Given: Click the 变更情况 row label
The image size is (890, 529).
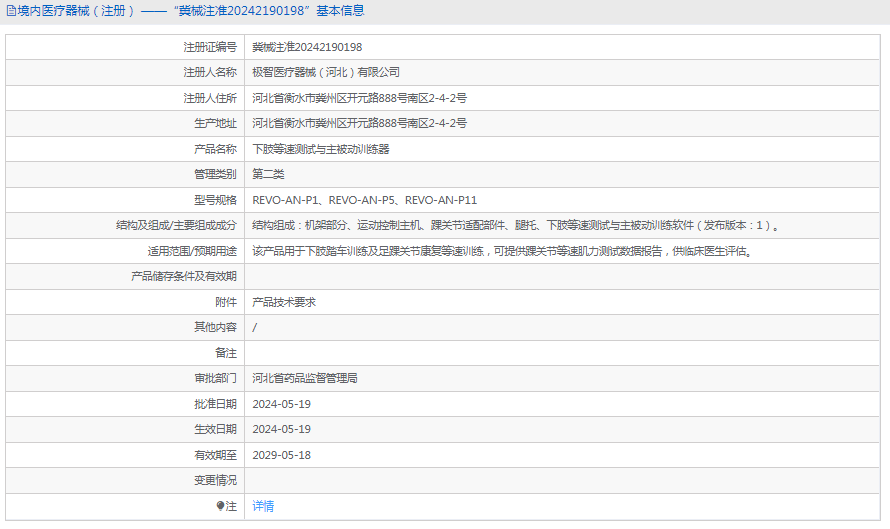Looking at the screenshot, I should coord(215,480).
